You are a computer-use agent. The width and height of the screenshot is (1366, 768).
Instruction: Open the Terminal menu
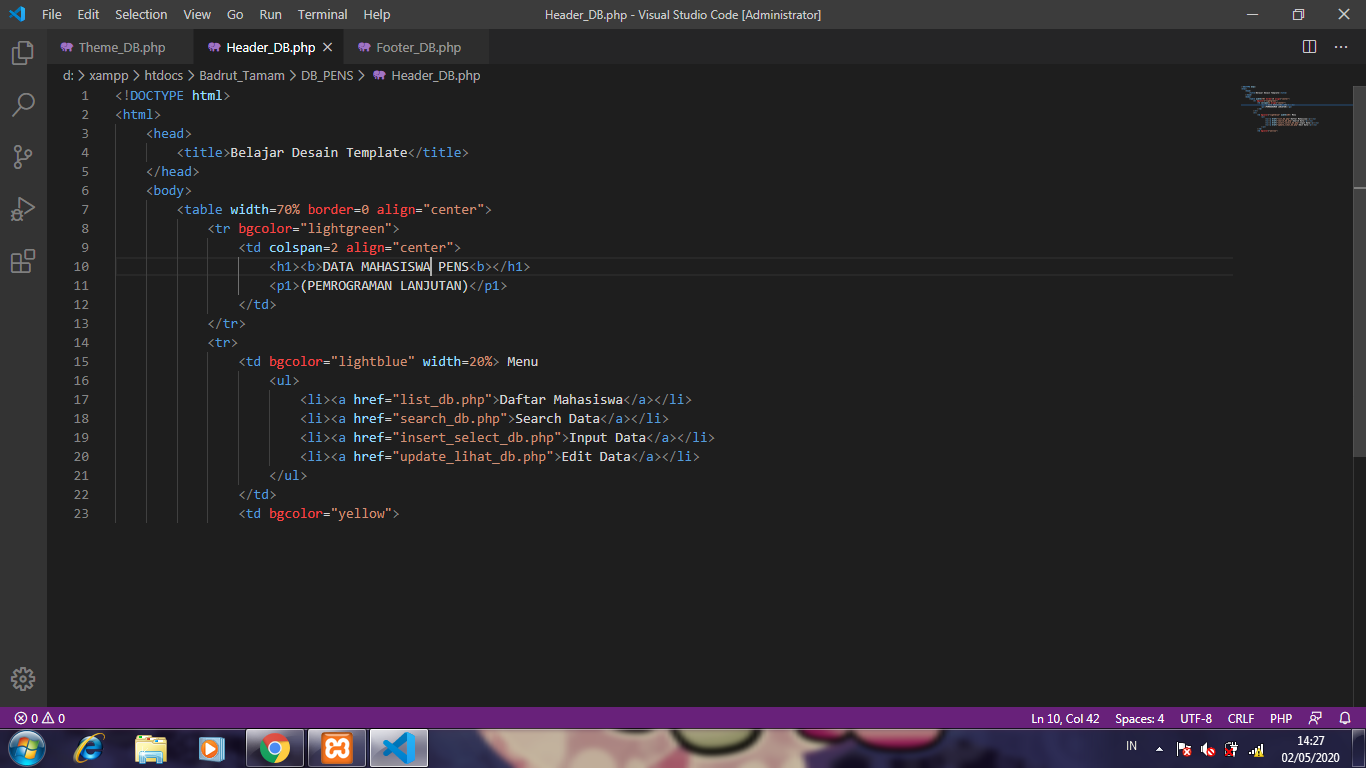(x=322, y=14)
